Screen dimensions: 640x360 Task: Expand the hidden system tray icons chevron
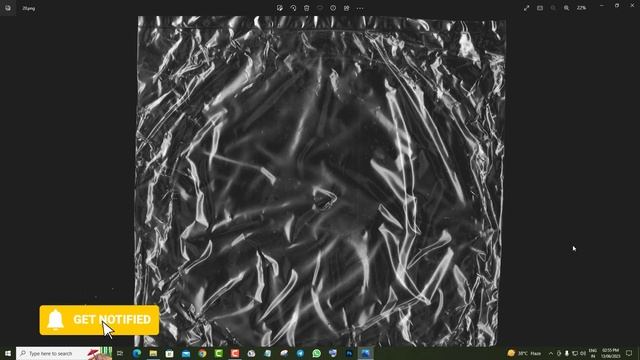[551, 353]
